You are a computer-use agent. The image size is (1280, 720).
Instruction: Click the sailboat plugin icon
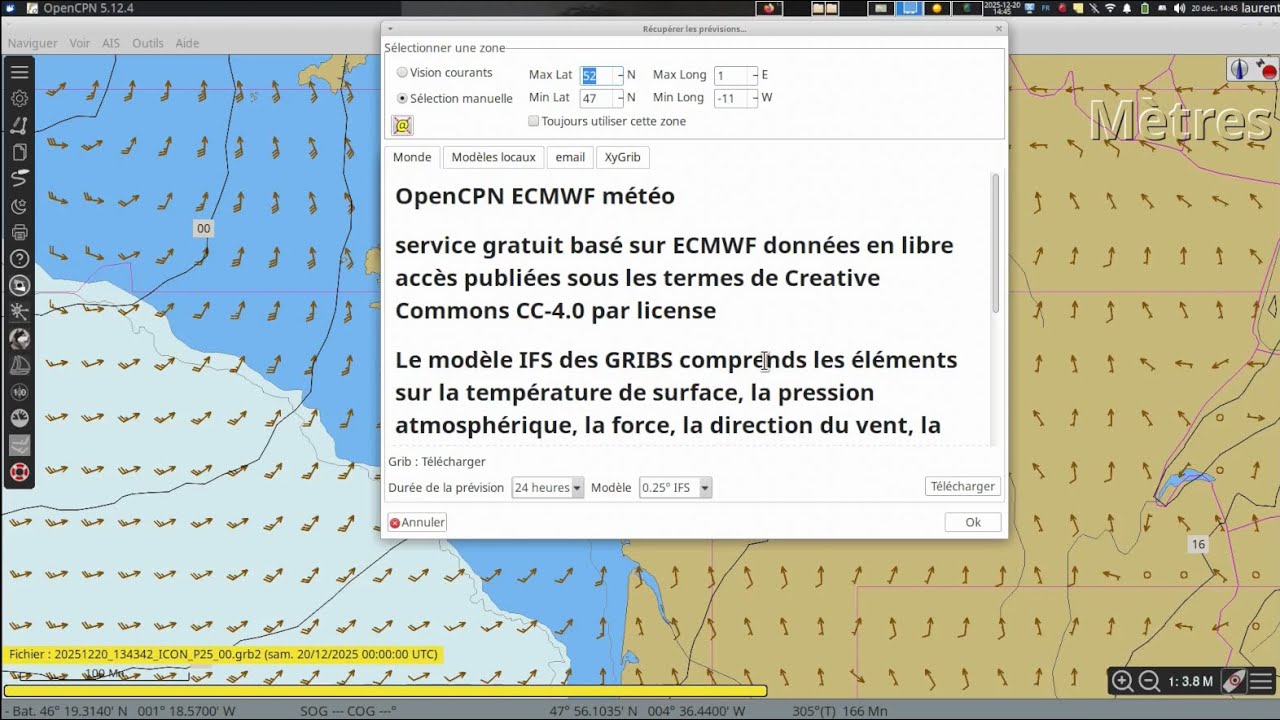19,366
